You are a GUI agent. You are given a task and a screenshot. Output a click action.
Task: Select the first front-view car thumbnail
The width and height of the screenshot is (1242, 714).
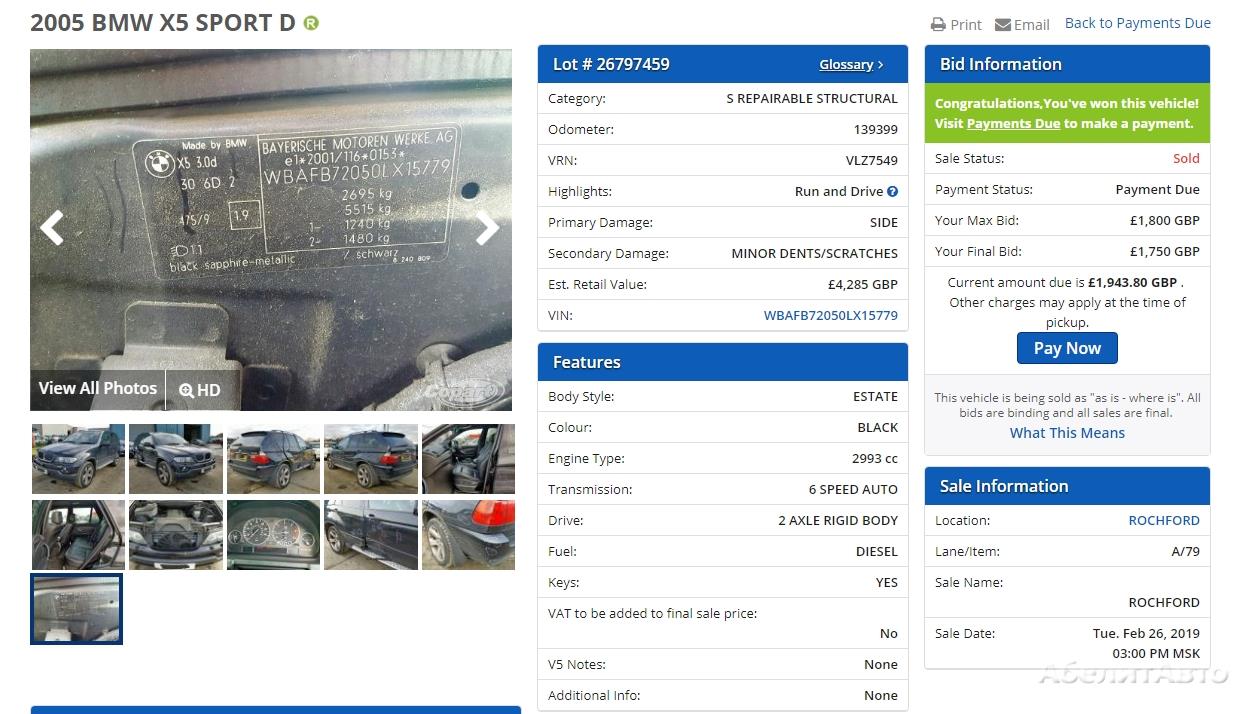pyautogui.click(x=78, y=458)
